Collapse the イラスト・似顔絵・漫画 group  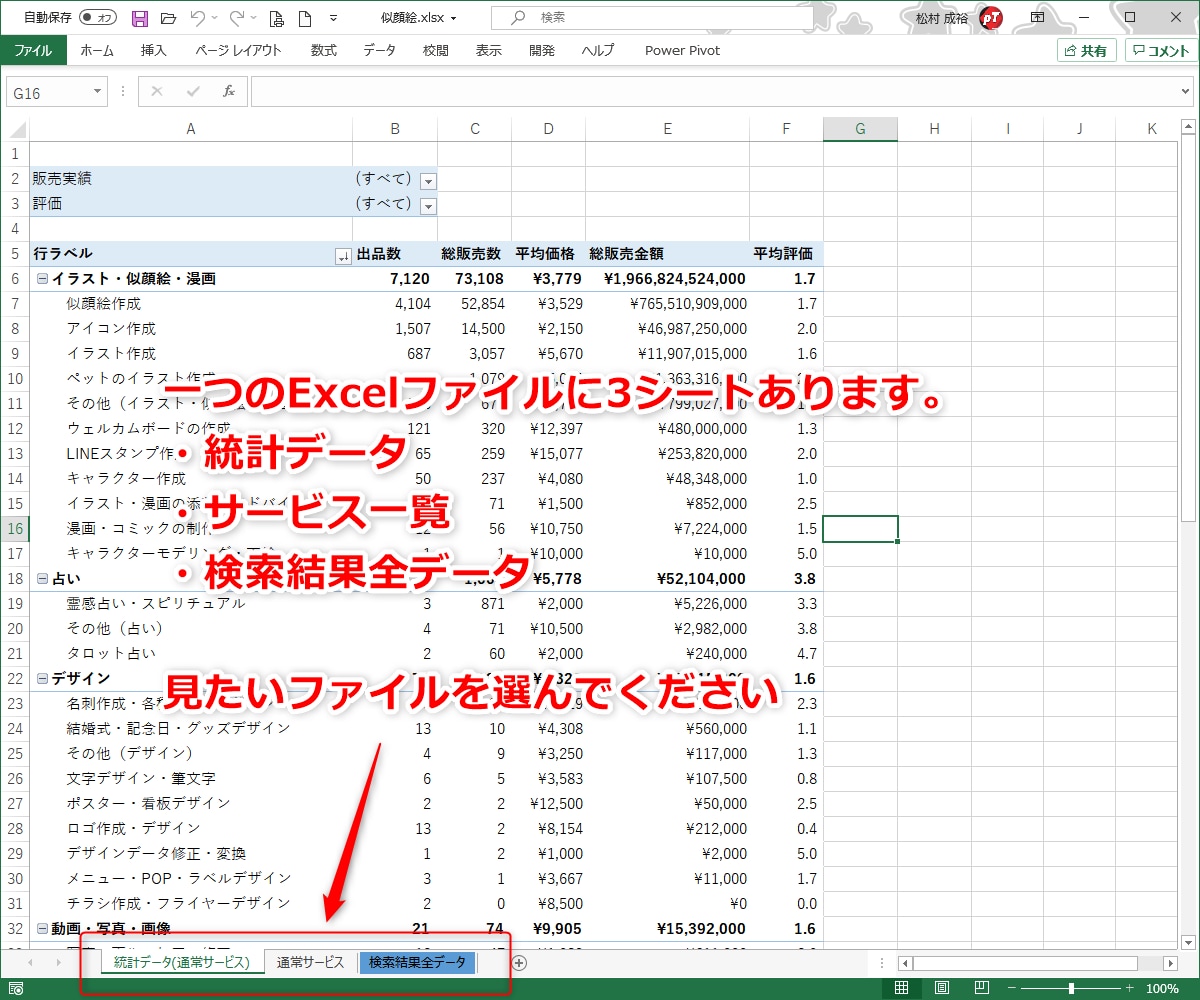[x=42, y=279]
